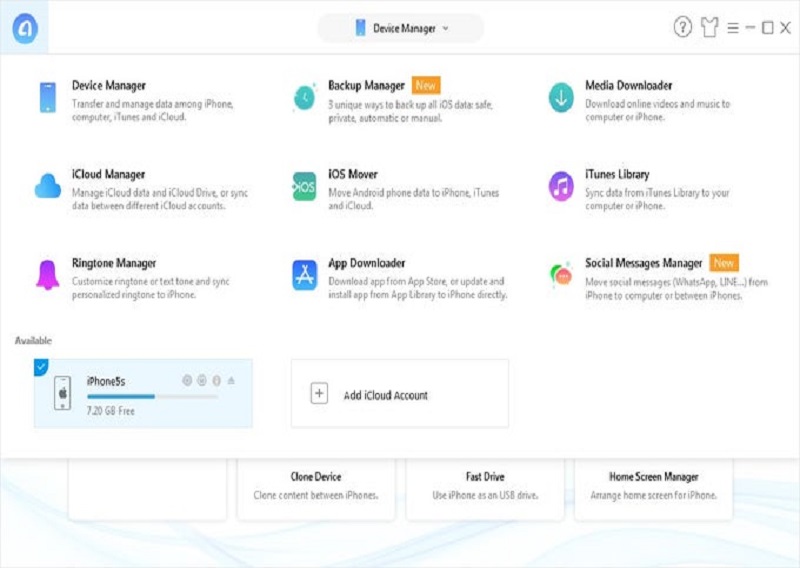
Task: Click the 7.20 GB Free text
Action: point(111,411)
